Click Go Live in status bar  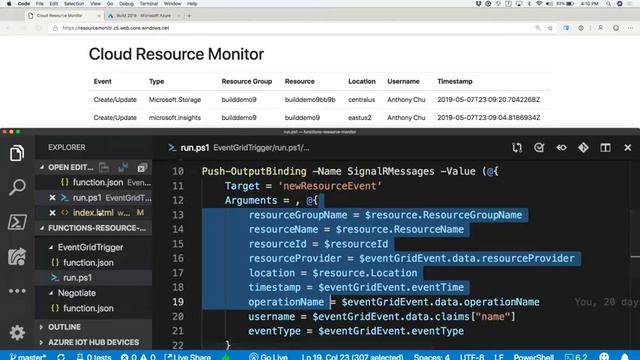tap(269, 357)
